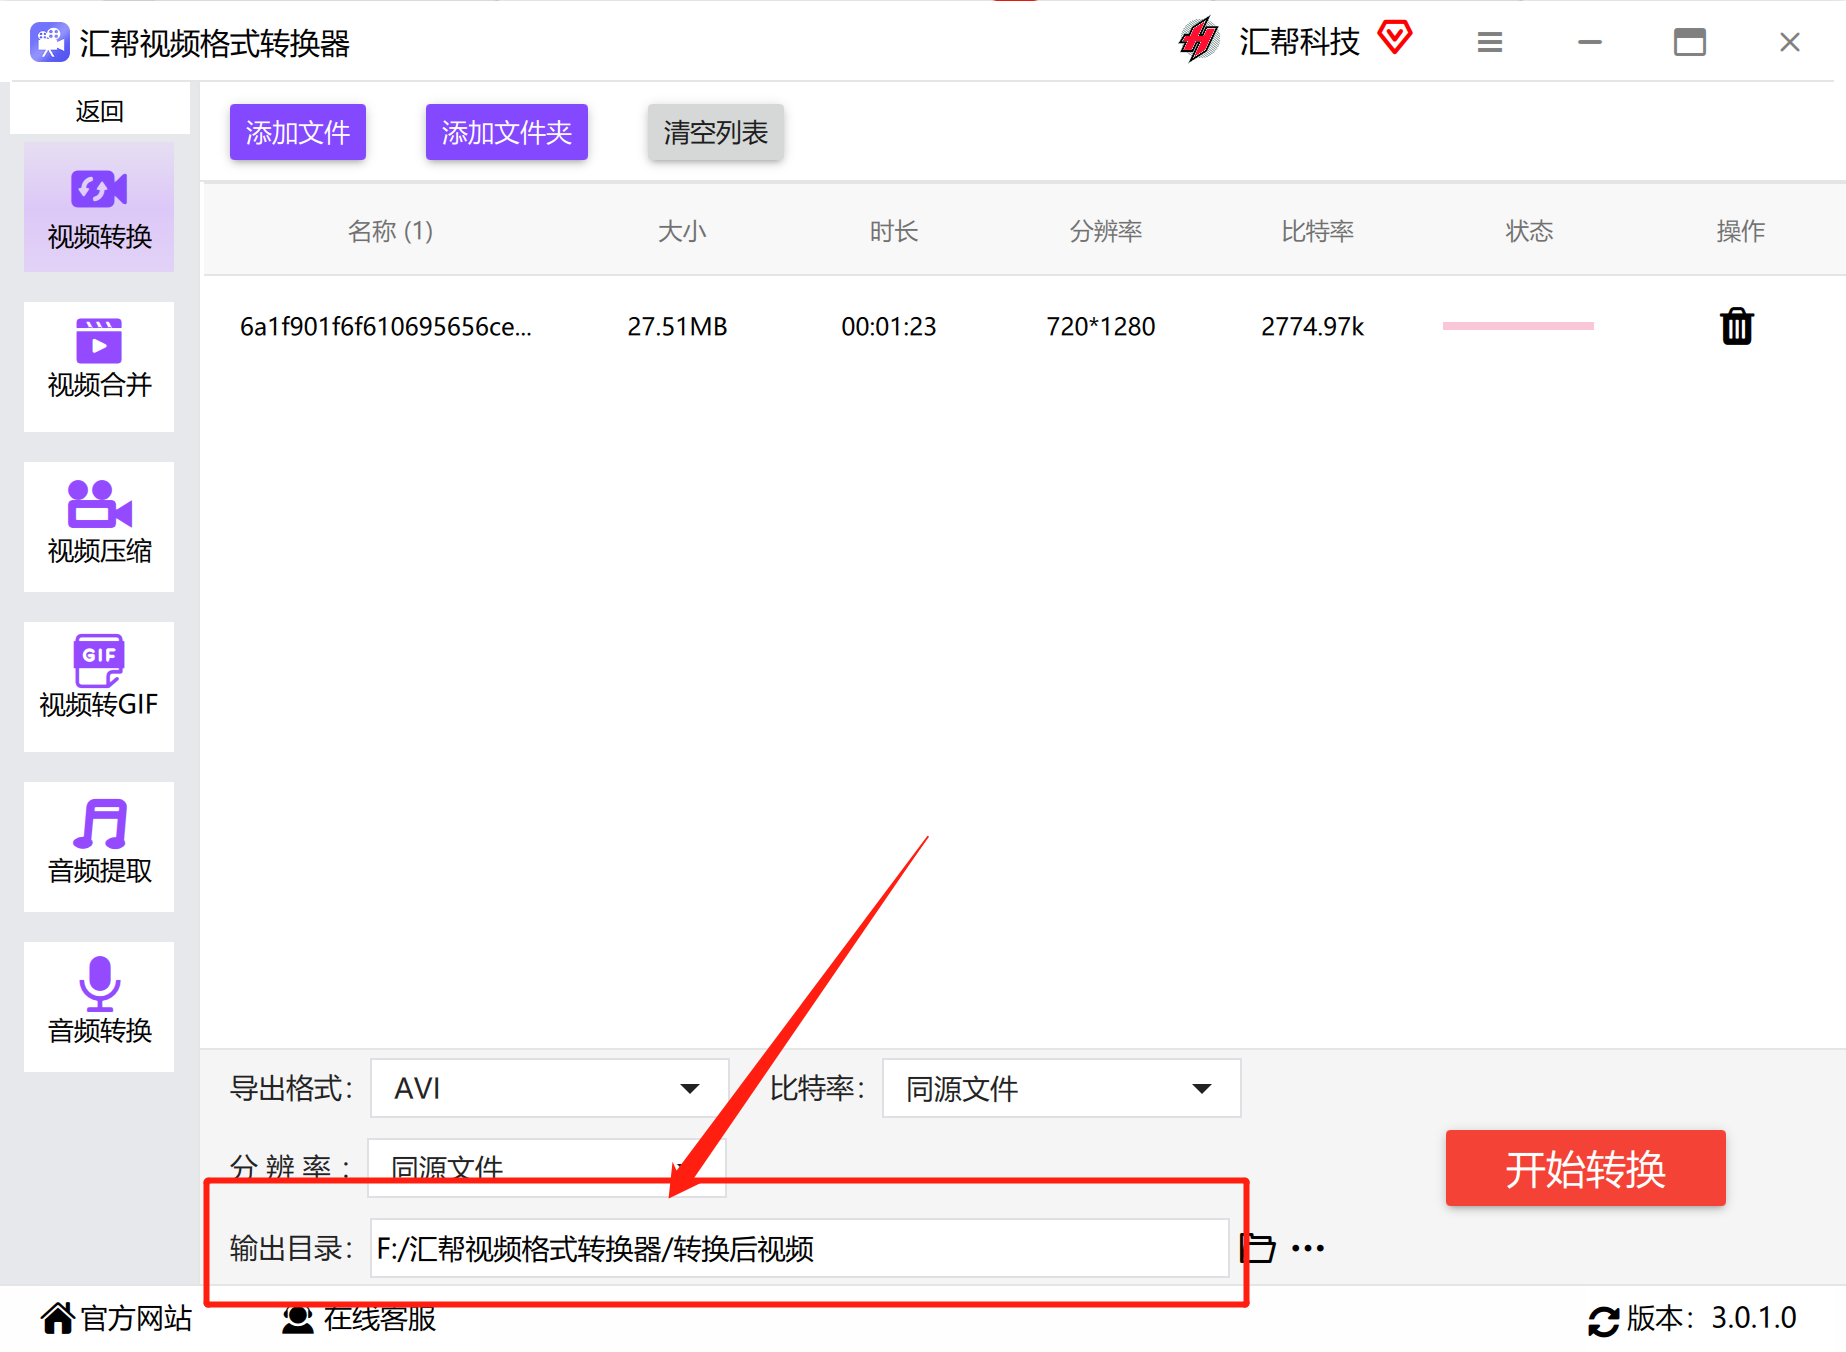Expand the 导出格式 AVI dropdown
This screenshot has width=1846, height=1352.
click(x=549, y=1088)
